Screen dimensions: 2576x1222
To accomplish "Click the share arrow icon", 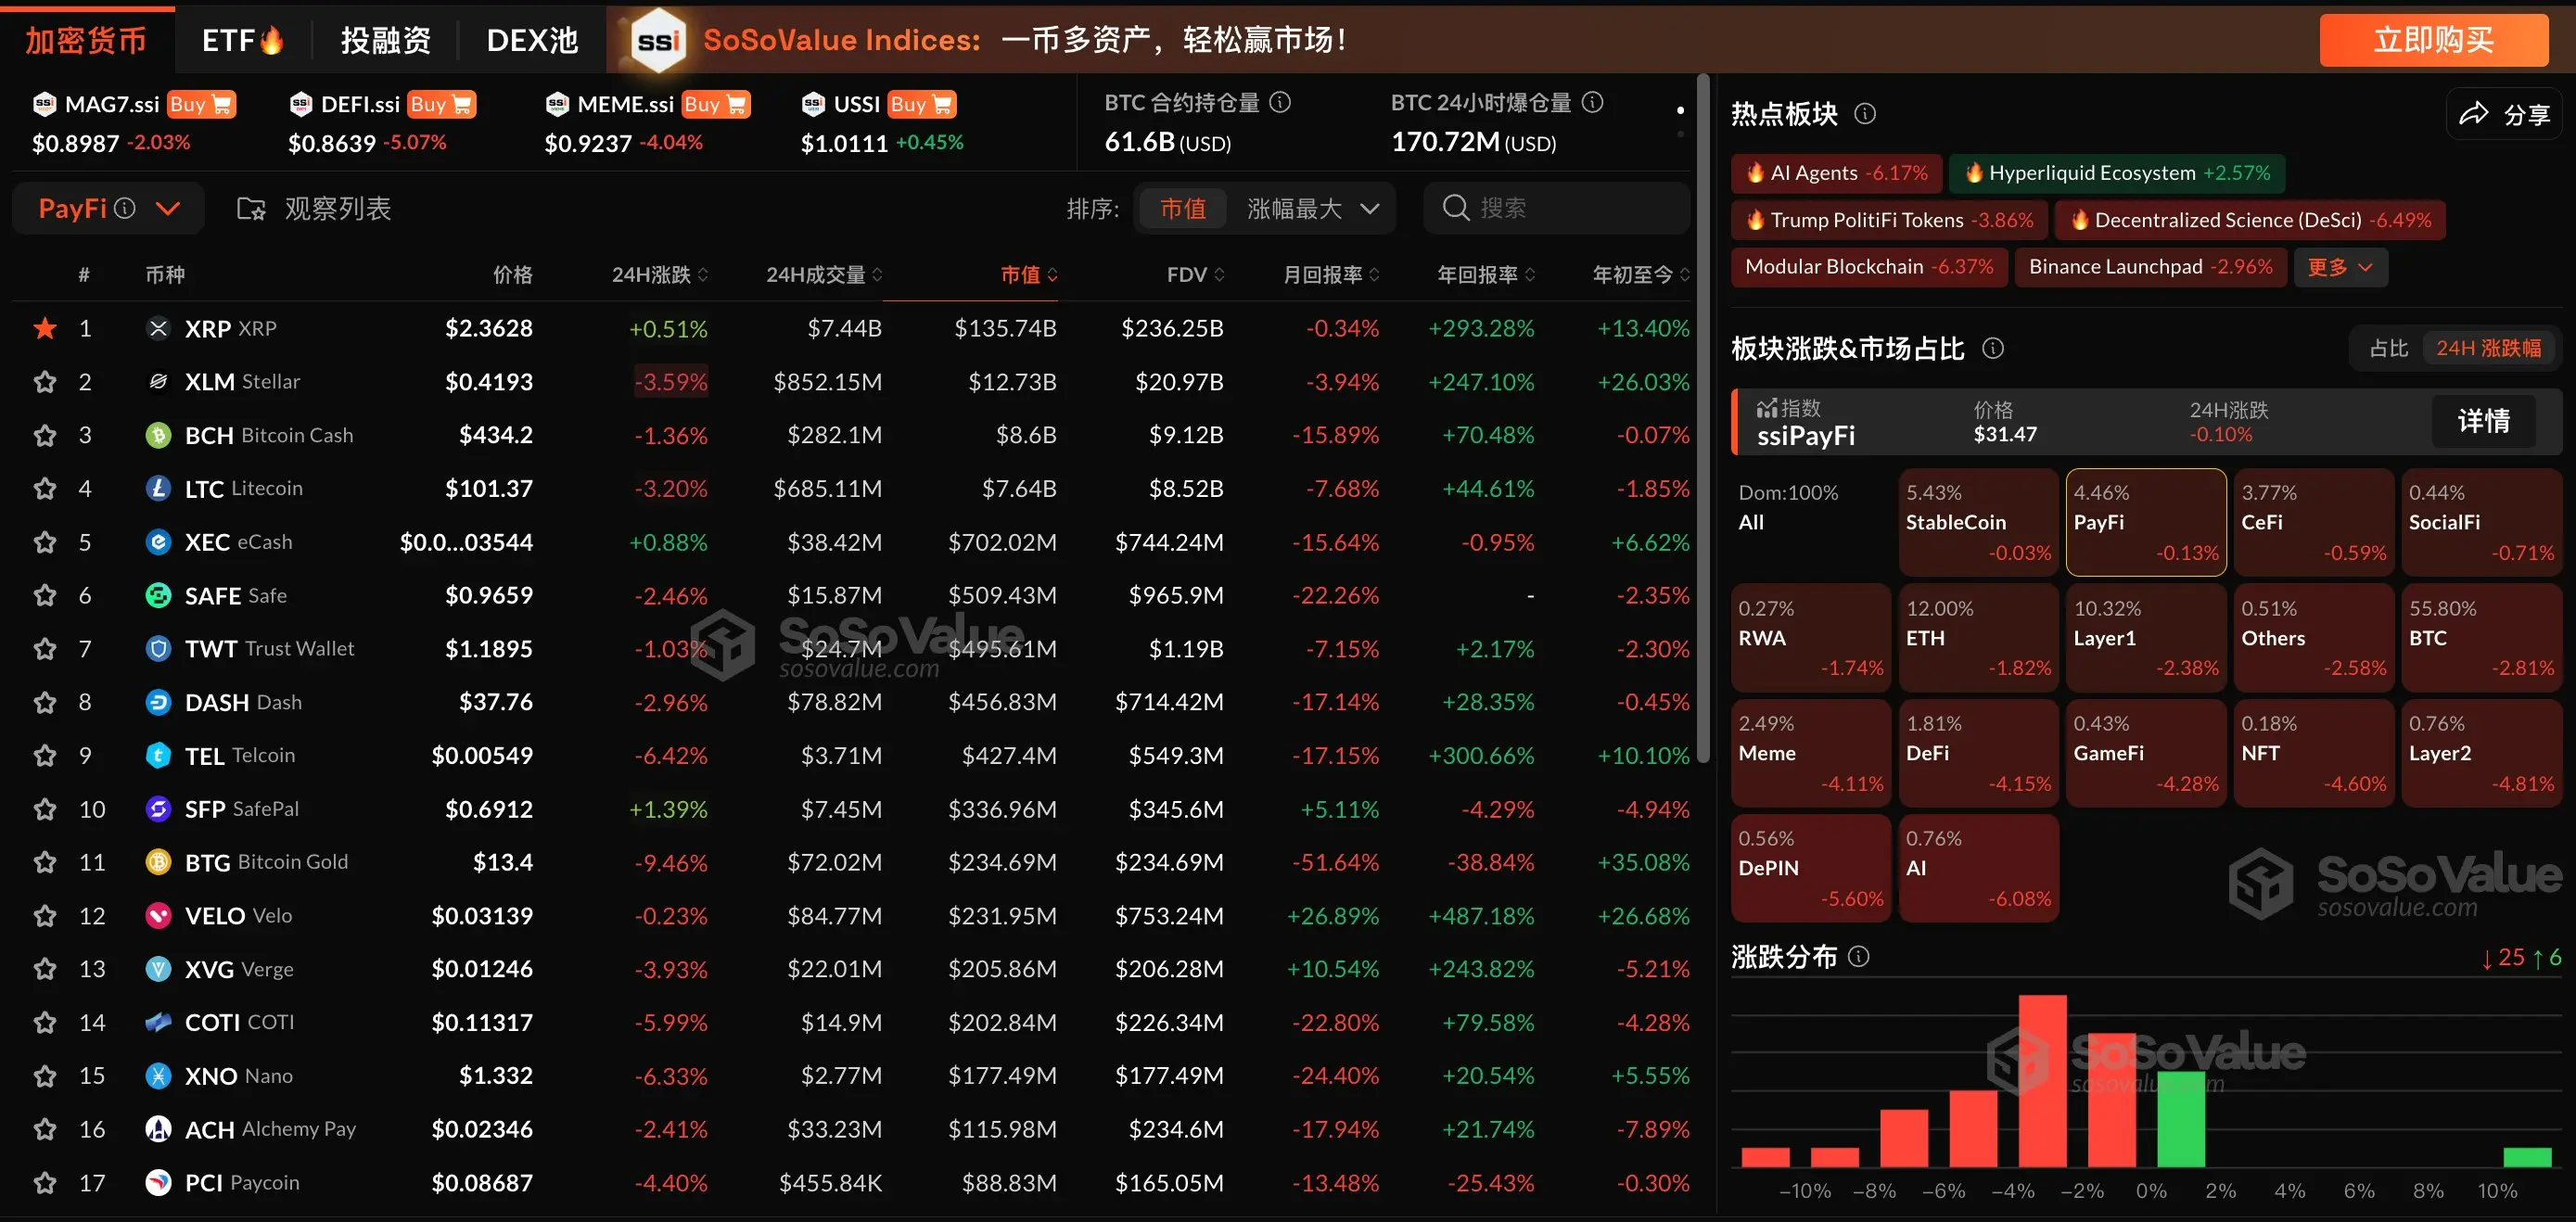I will click(2473, 114).
